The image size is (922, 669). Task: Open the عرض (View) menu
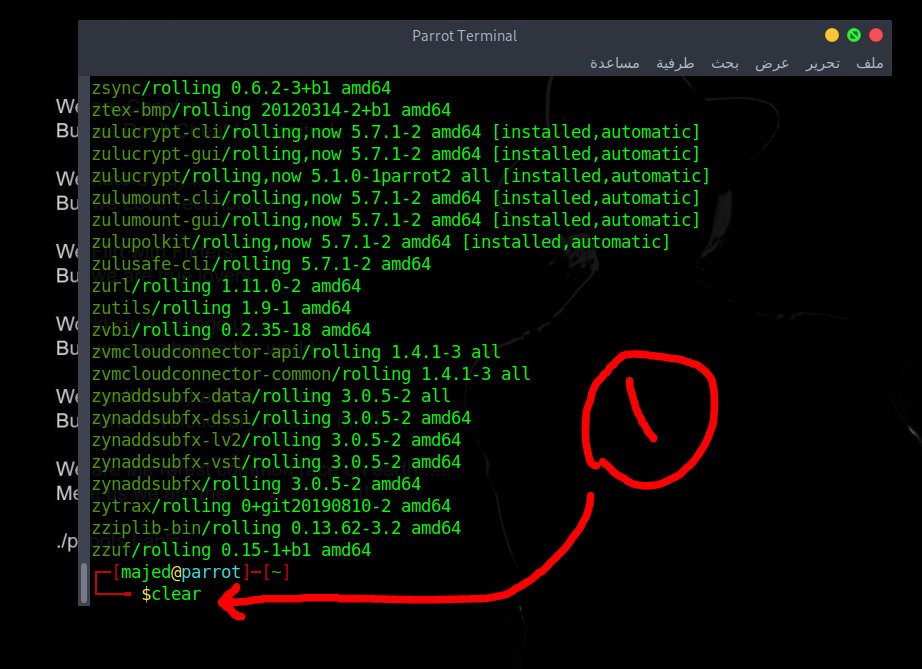click(x=772, y=63)
